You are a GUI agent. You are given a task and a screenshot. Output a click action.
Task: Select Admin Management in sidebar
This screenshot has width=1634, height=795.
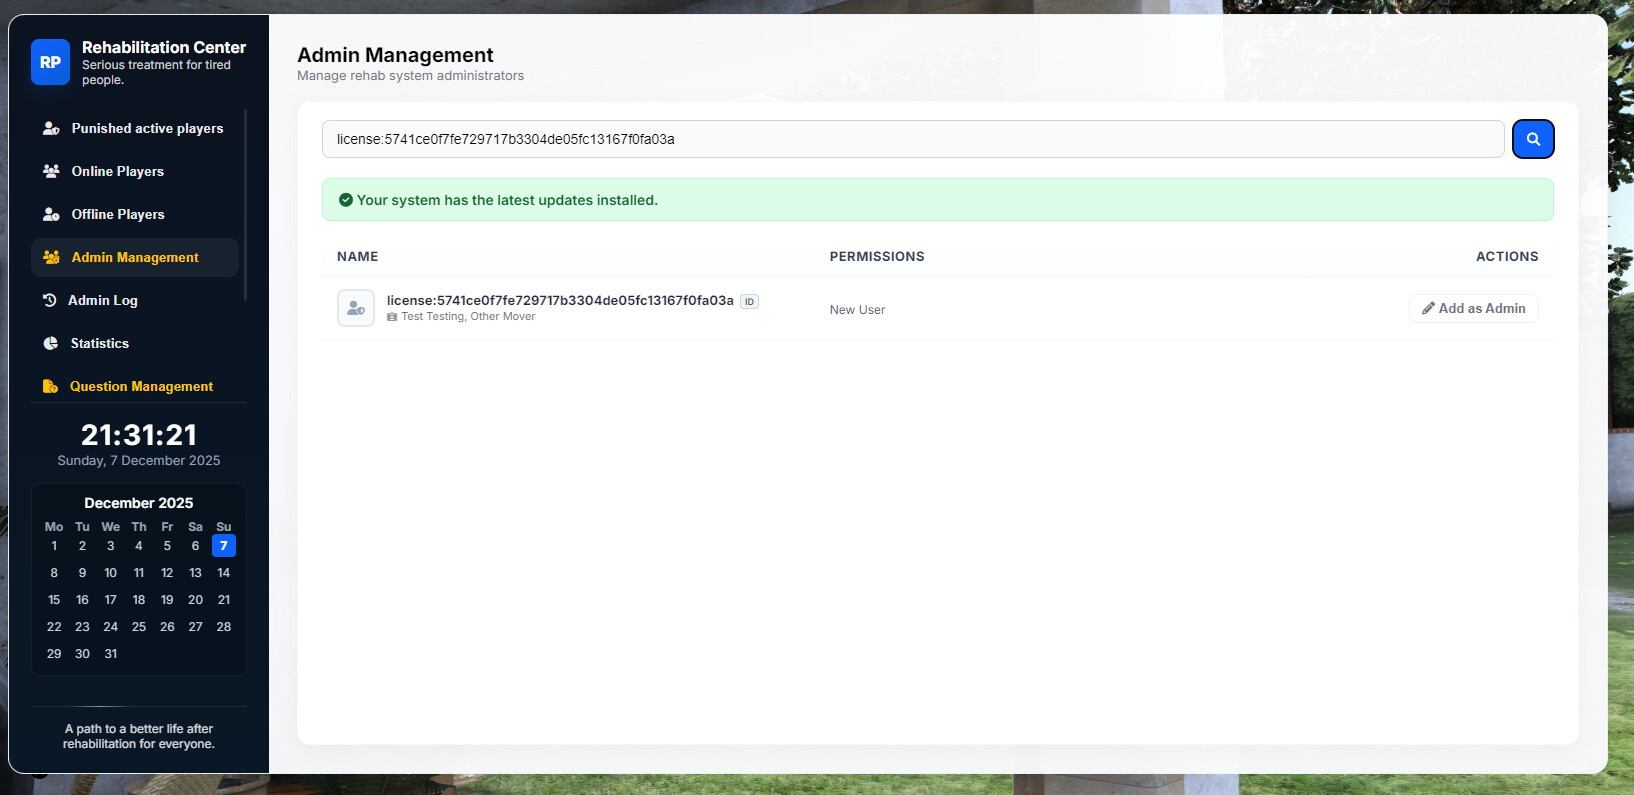click(x=135, y=258)
